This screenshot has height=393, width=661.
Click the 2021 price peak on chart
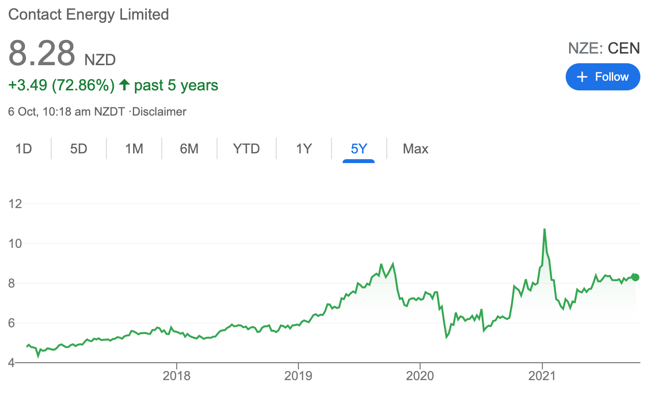tap(544, 230)
